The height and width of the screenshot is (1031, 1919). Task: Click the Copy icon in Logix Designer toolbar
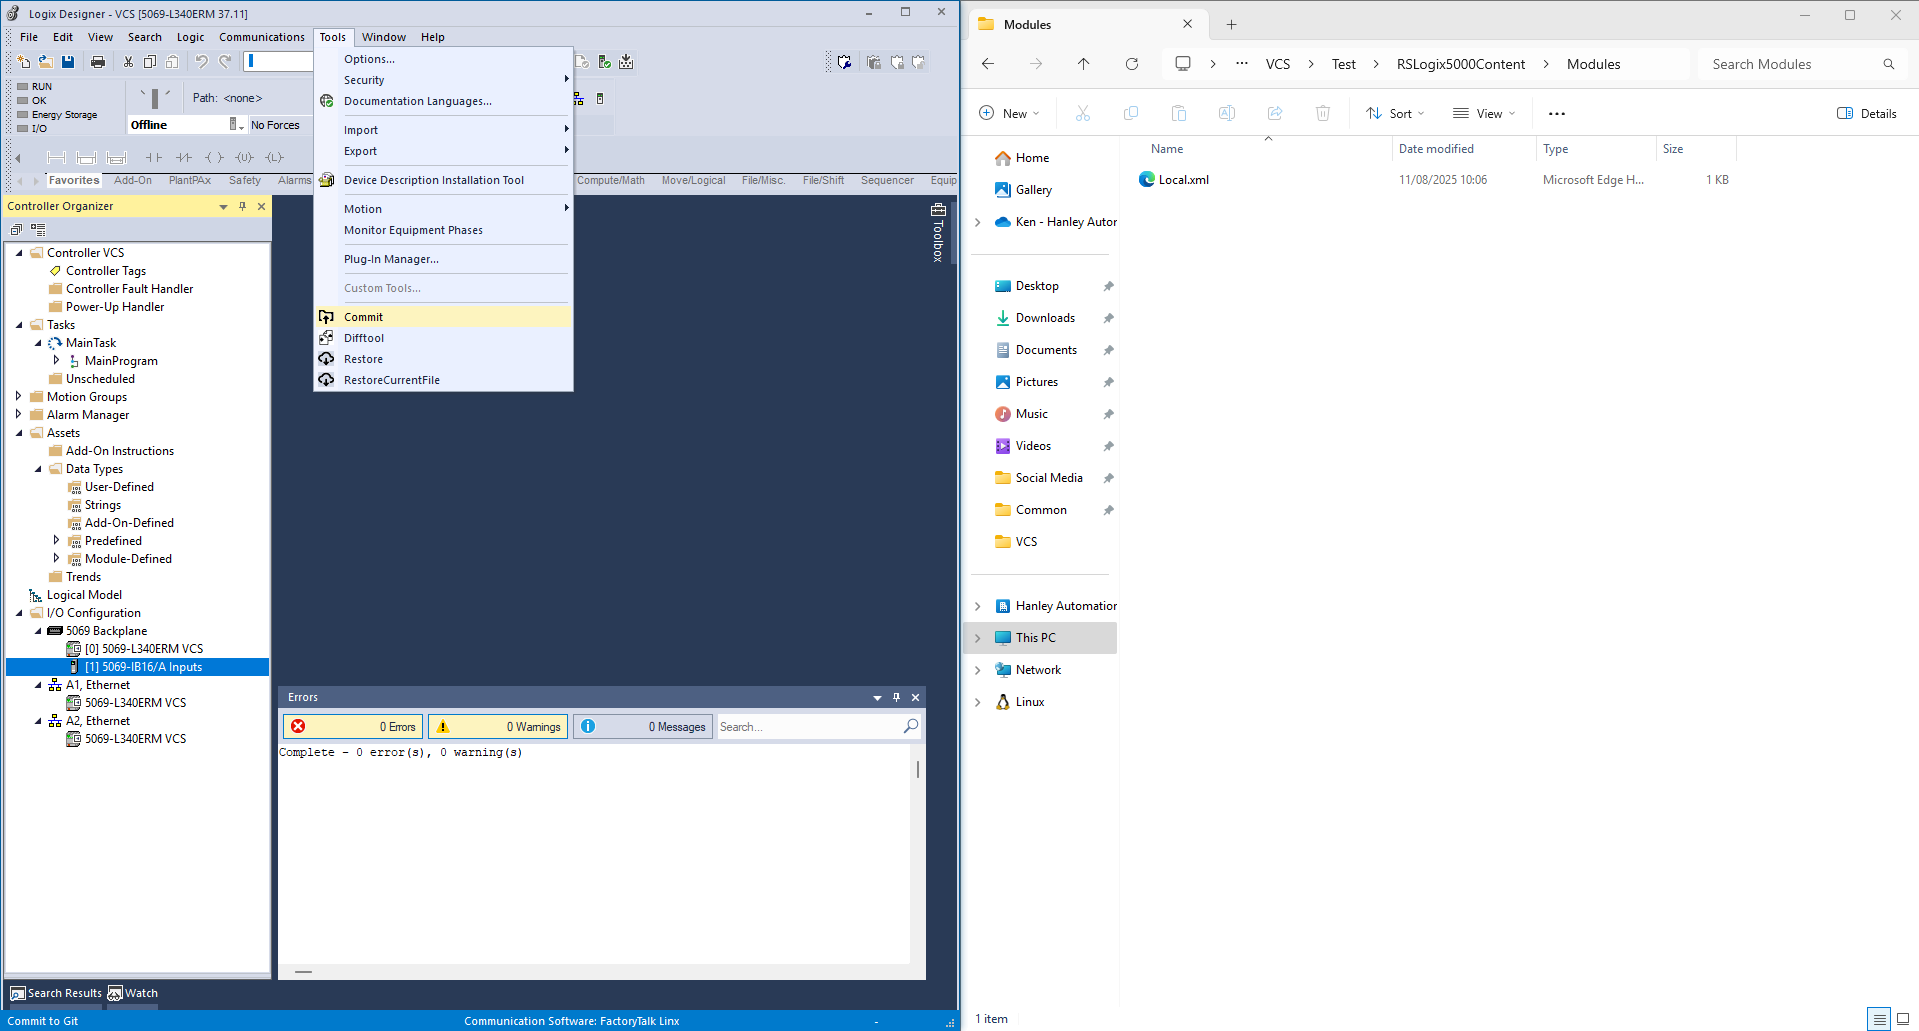coord(150,62)
